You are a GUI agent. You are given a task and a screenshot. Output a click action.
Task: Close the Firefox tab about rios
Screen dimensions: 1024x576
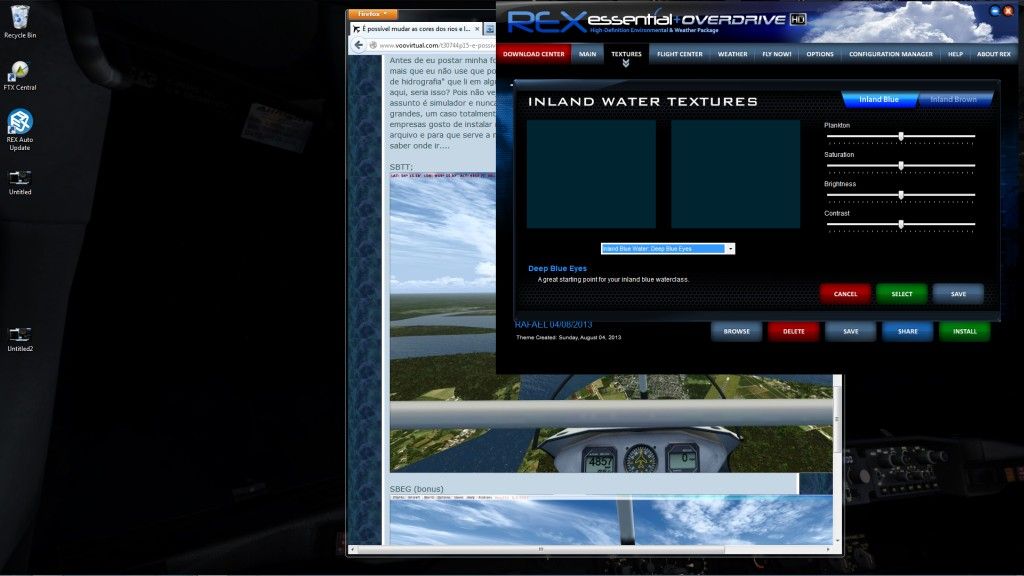[477, 29]
